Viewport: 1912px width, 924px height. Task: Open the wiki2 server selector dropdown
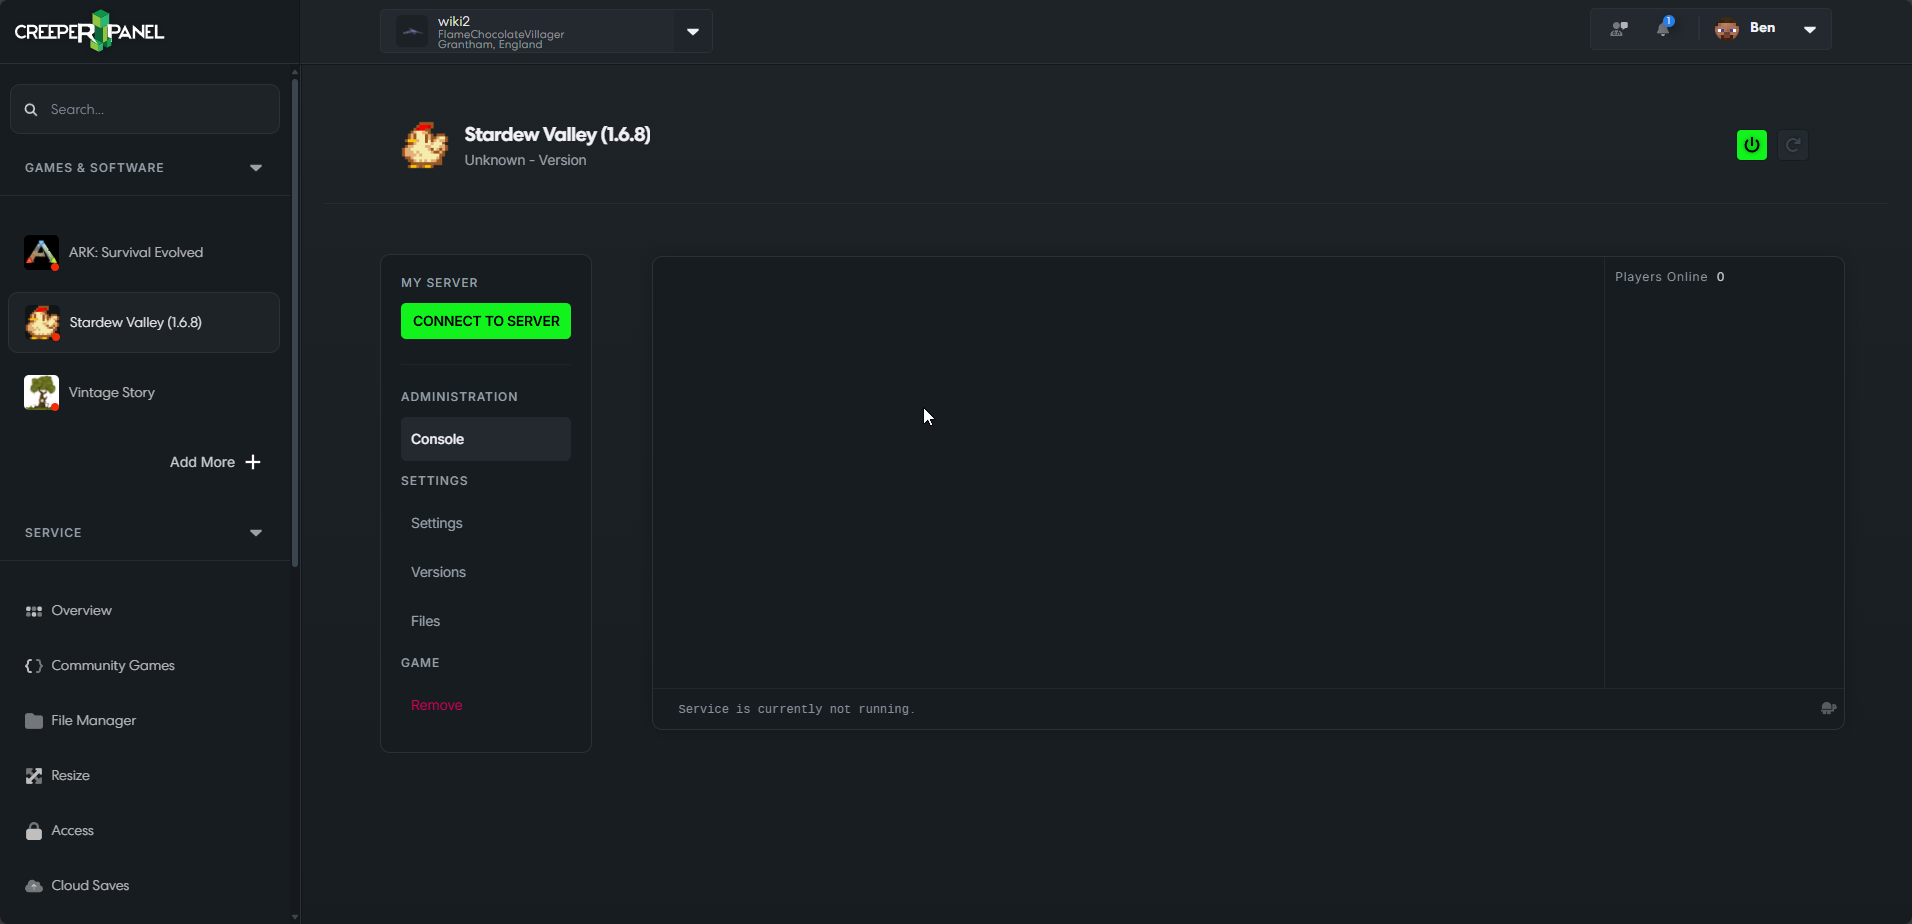coord(693,31)
